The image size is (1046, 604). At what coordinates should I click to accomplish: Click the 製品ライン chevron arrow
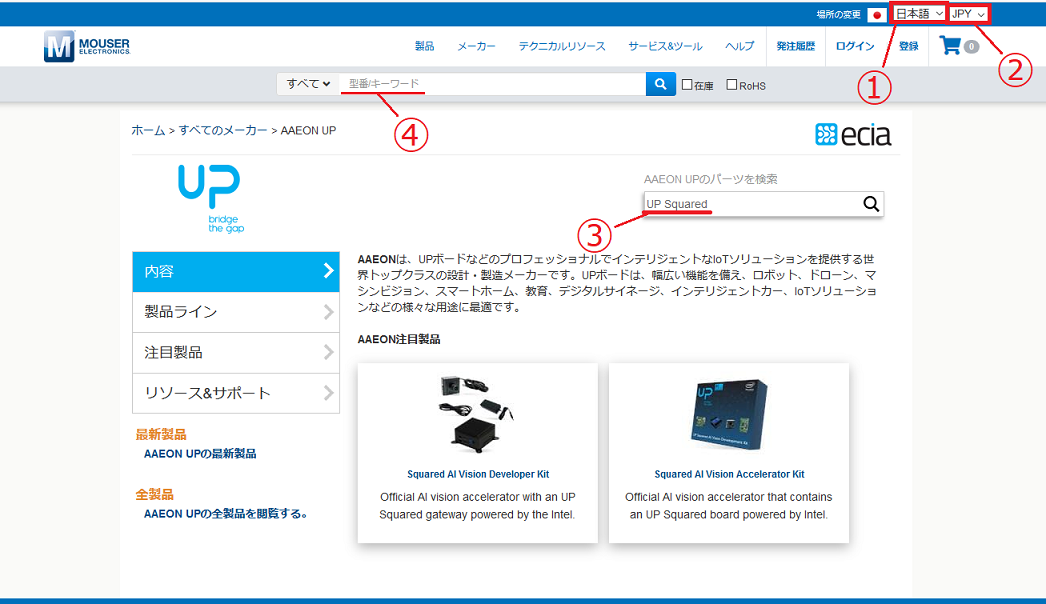click(x=328, y=312)
